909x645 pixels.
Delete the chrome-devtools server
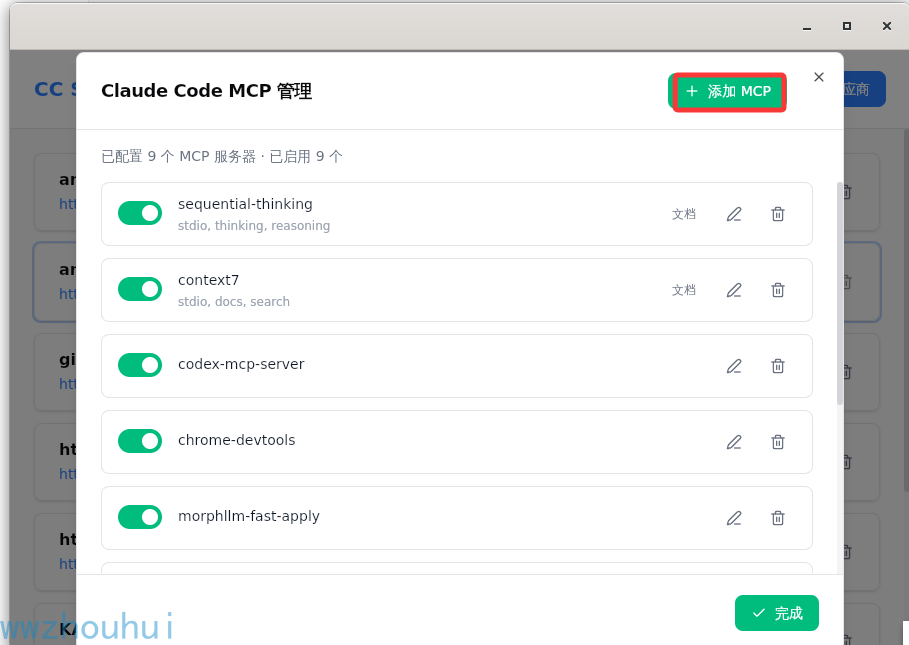(x=778, y=442)
